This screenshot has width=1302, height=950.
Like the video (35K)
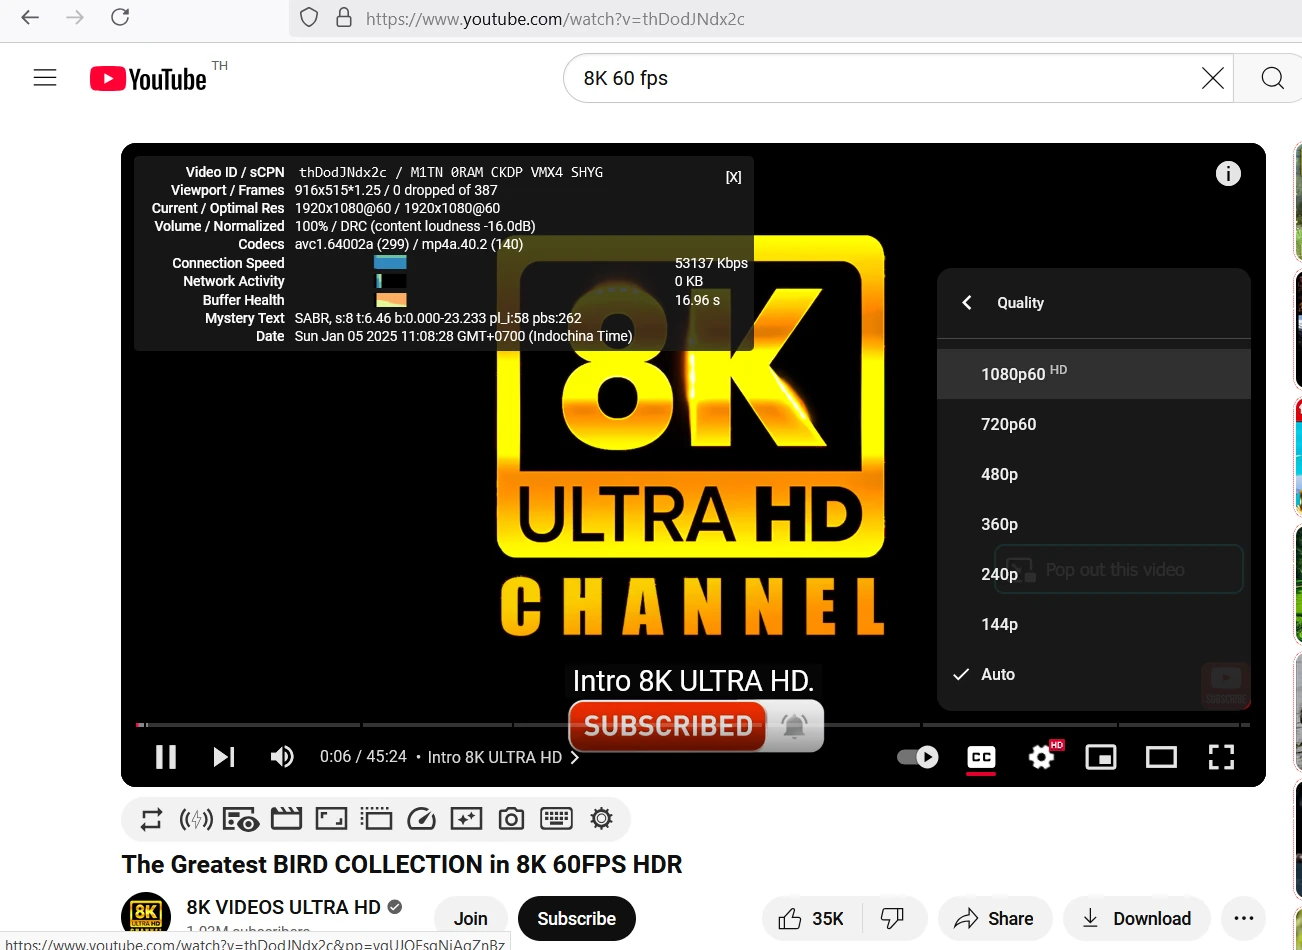(x=812, y=919)
